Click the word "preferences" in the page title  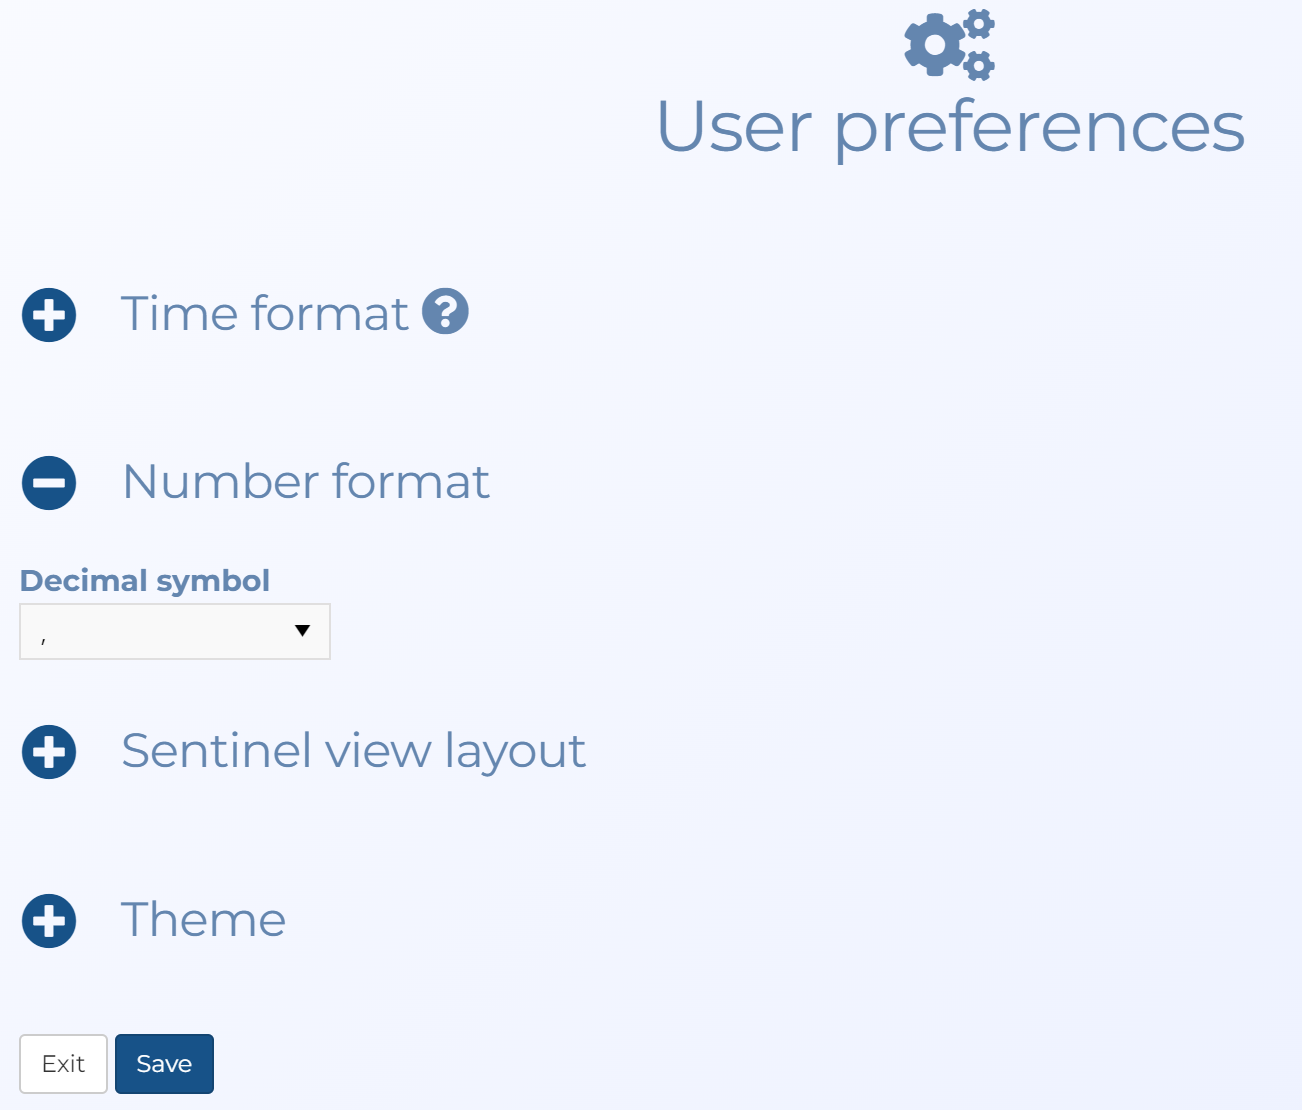coord(1039,127)
